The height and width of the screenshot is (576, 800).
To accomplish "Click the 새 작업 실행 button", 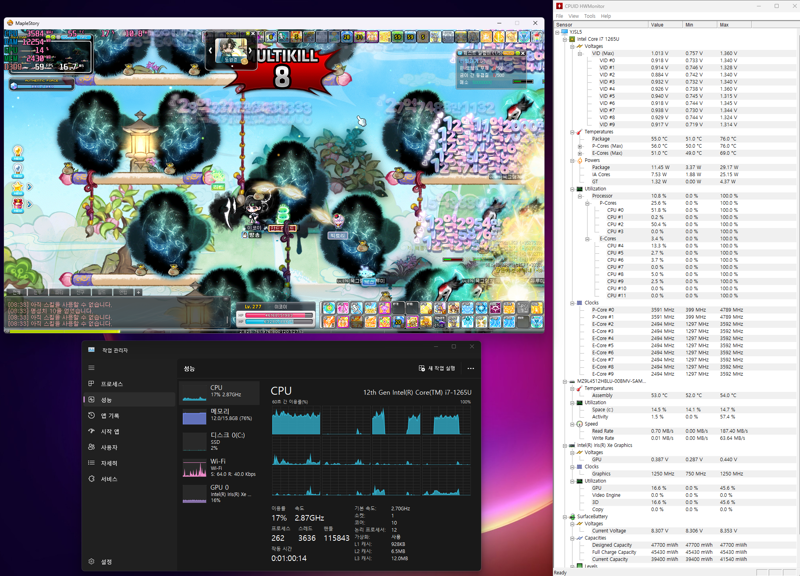I will point(437,368).
